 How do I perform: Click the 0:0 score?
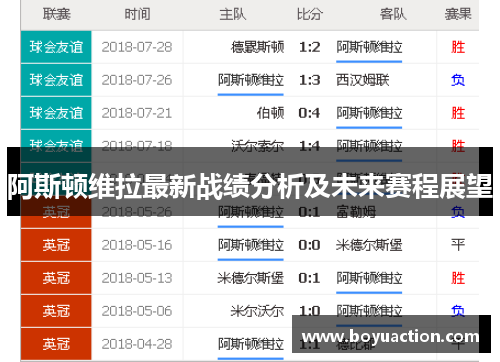(x=310, y=245)
